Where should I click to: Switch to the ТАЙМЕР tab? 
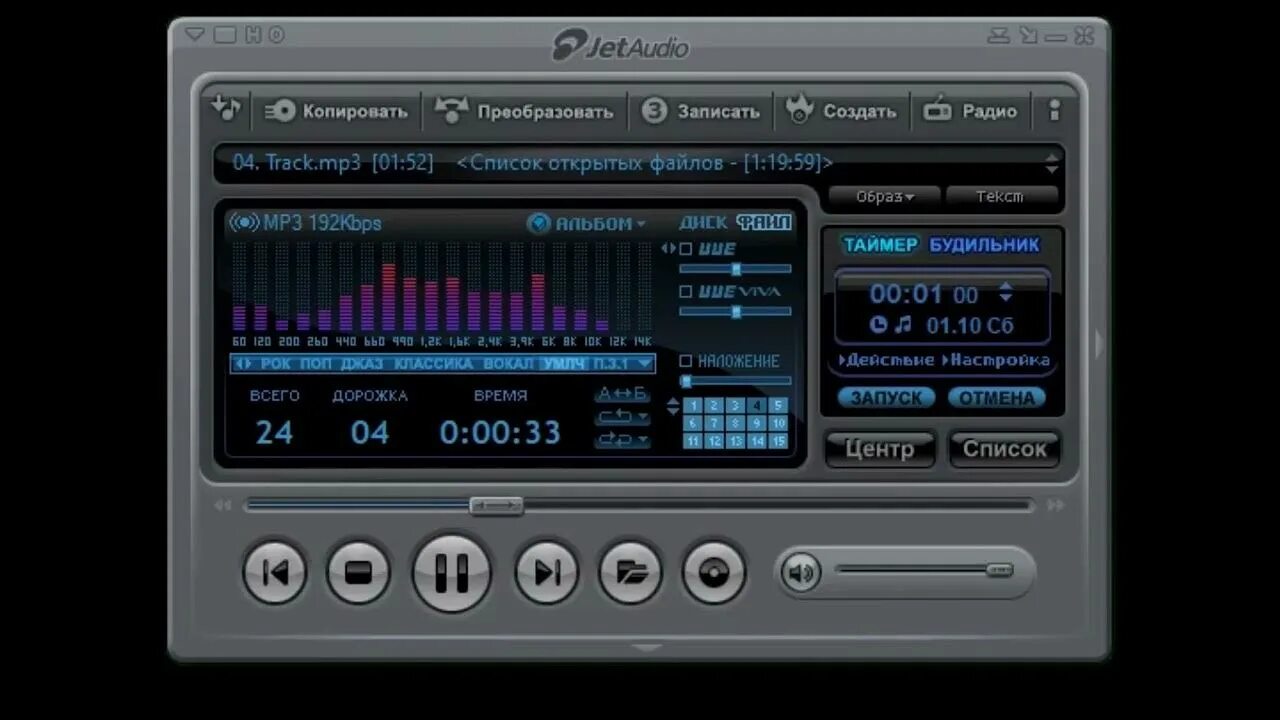(880, 245)
